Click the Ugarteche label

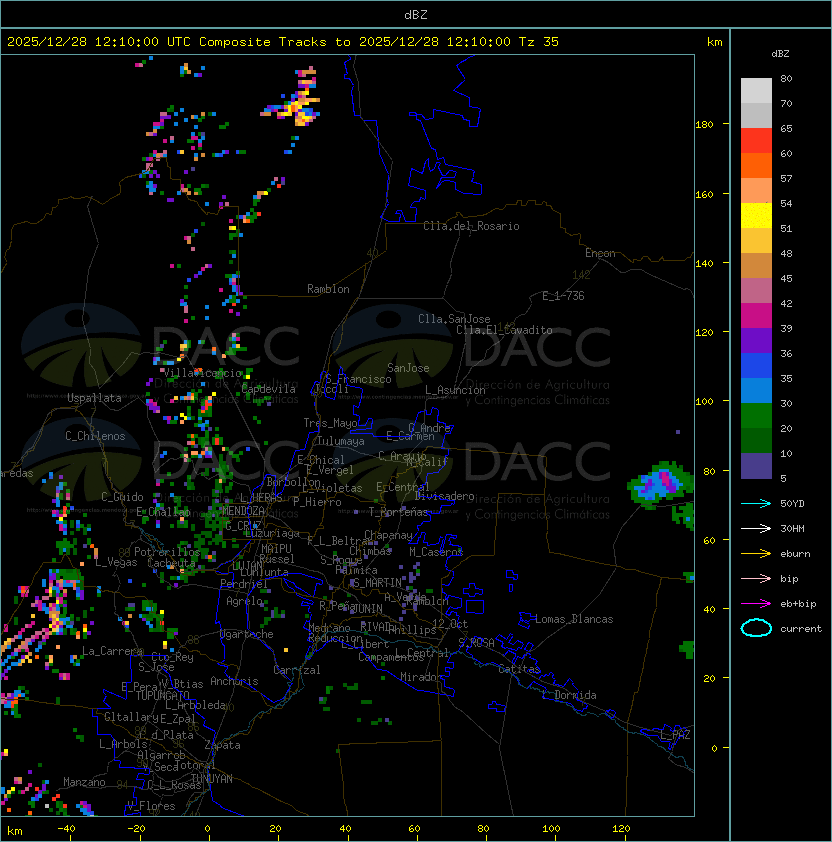click(x=247, y=634)
